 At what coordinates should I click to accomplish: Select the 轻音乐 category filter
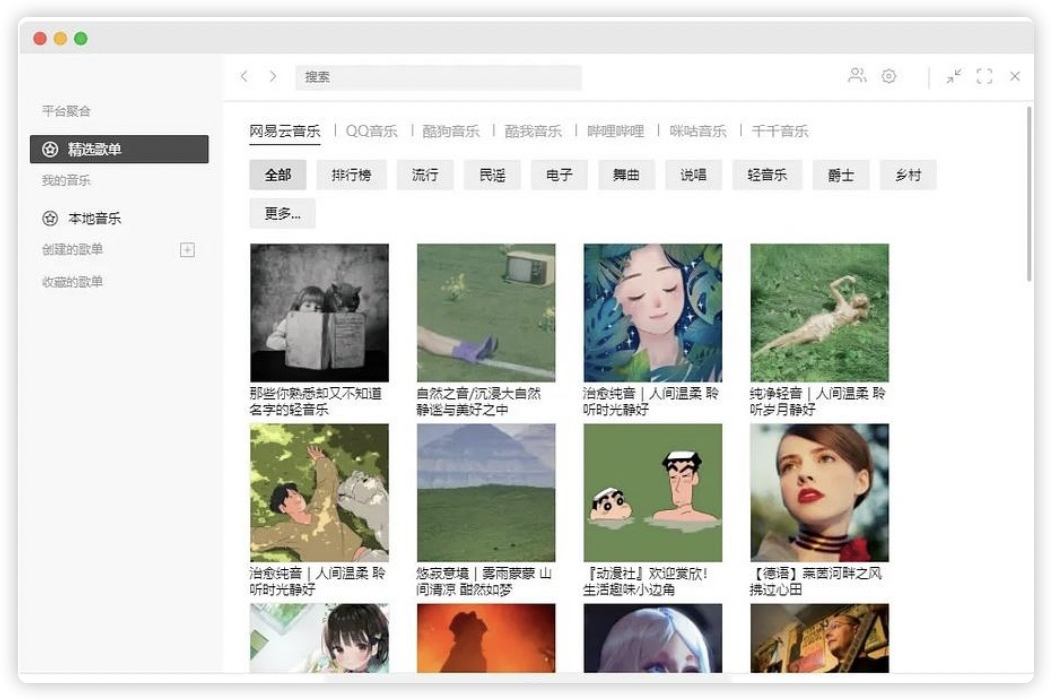(768, 175)
